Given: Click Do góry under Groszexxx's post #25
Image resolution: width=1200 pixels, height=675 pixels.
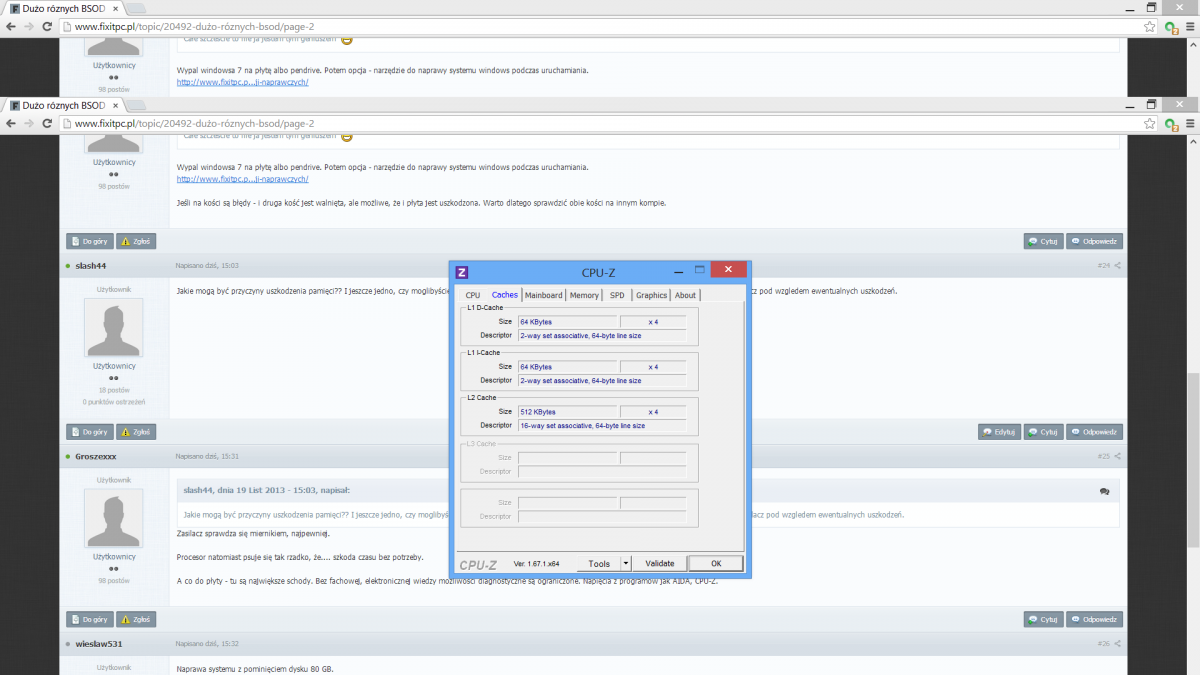Looking at the screenshot, I should point(89,619).
